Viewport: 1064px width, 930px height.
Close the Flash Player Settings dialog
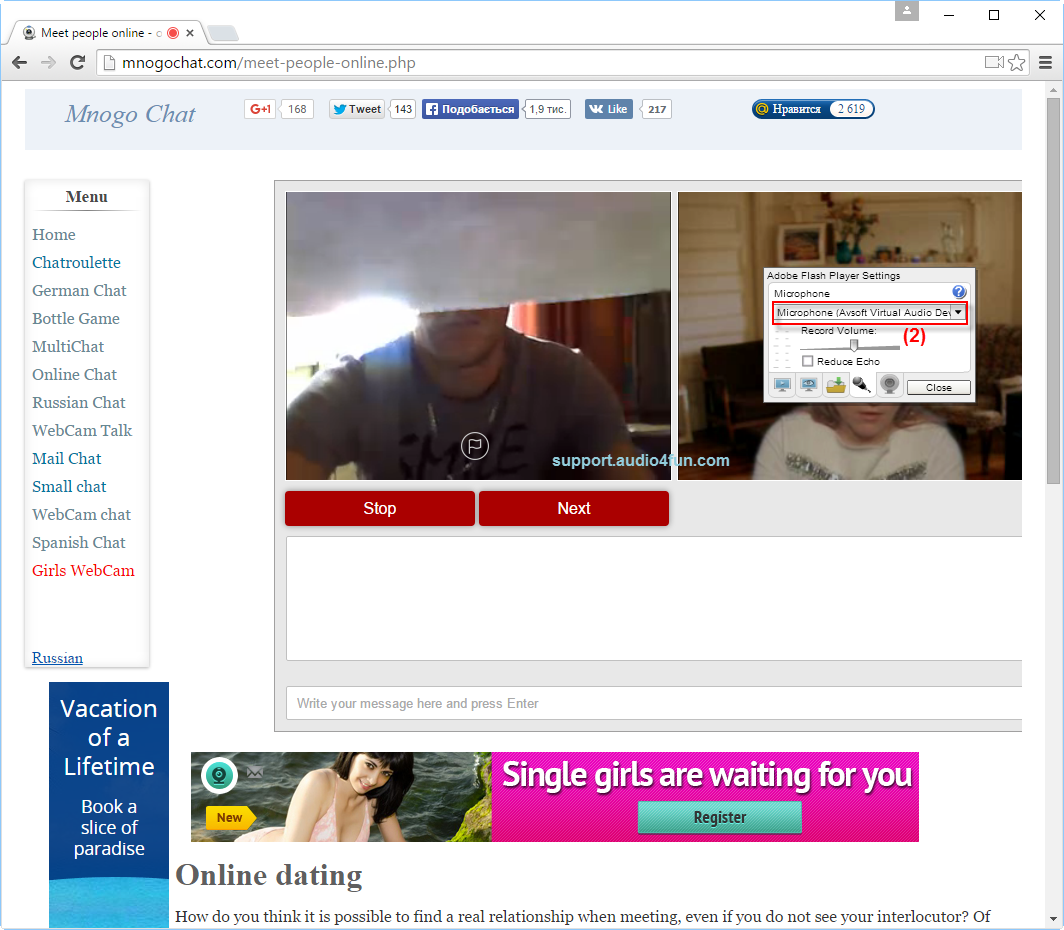[938, 387]
